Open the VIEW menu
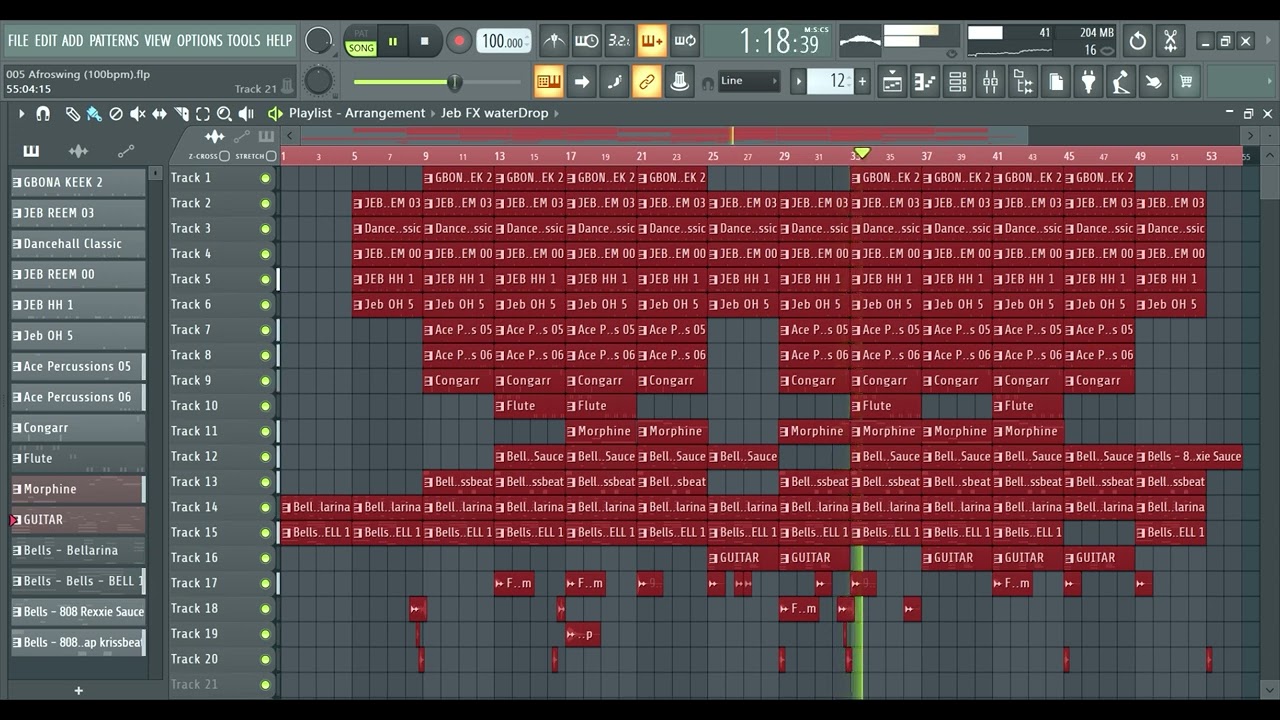Screen dimensions: 1280x720 (x=158, y=41)
